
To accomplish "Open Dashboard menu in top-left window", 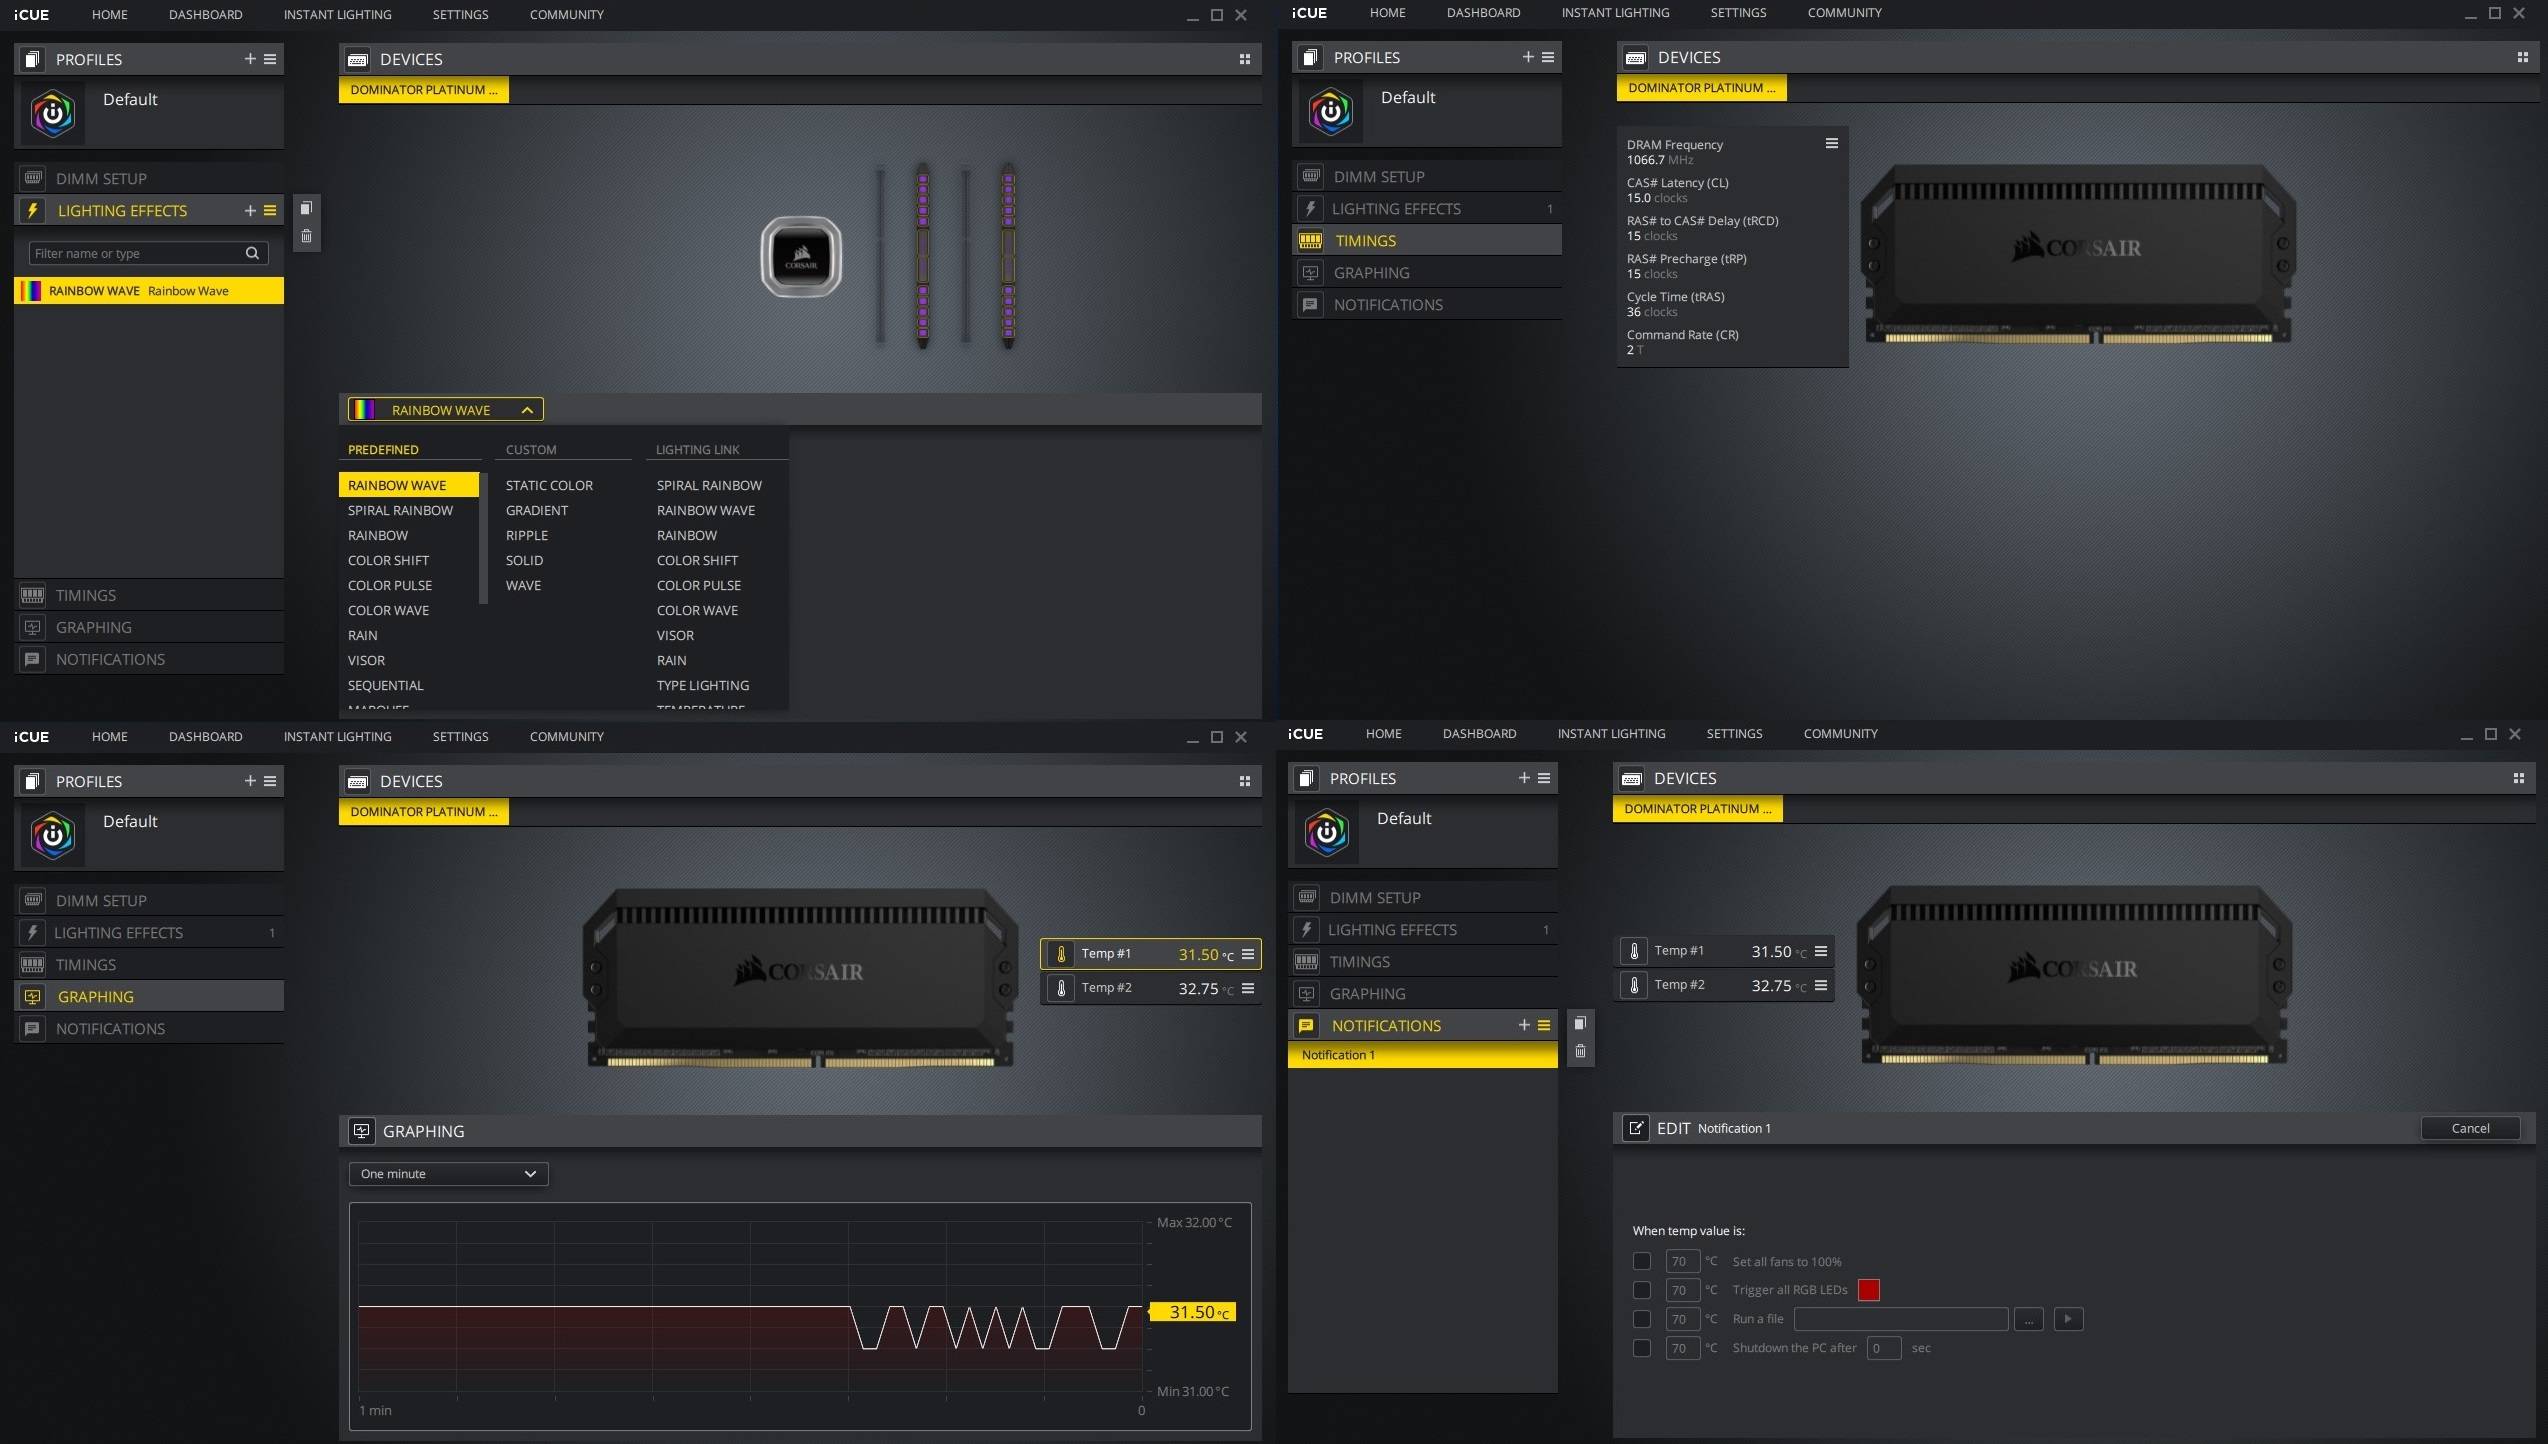I will (x=205, y=15).
